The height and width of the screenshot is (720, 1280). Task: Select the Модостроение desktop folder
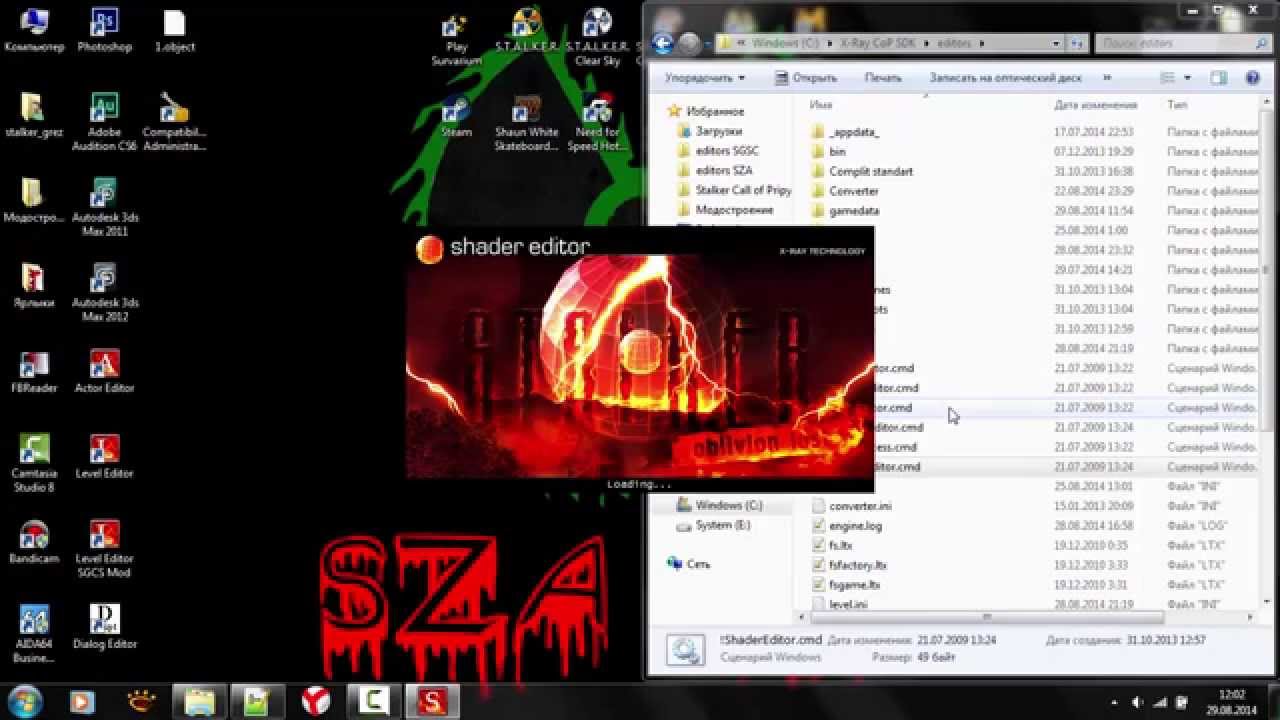pos(34,200)
